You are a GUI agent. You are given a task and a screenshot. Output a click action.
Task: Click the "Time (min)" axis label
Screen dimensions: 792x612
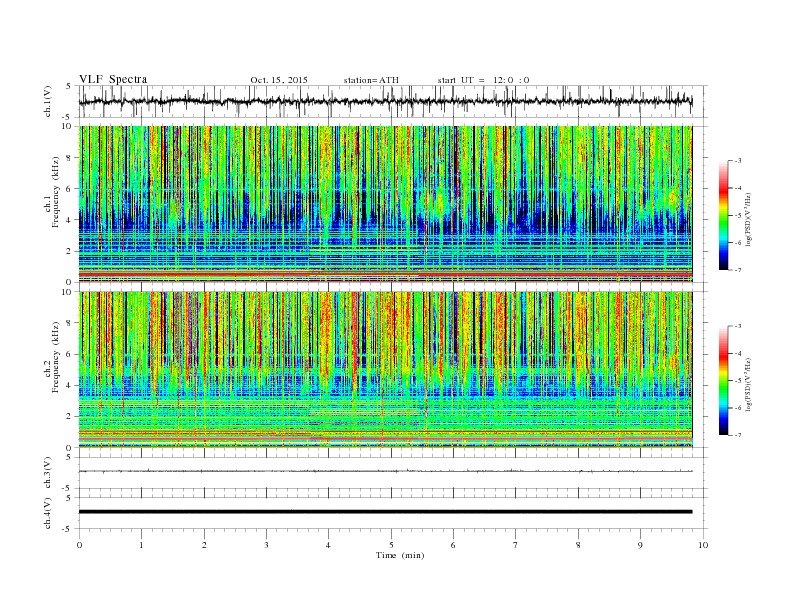click(400, 555)
